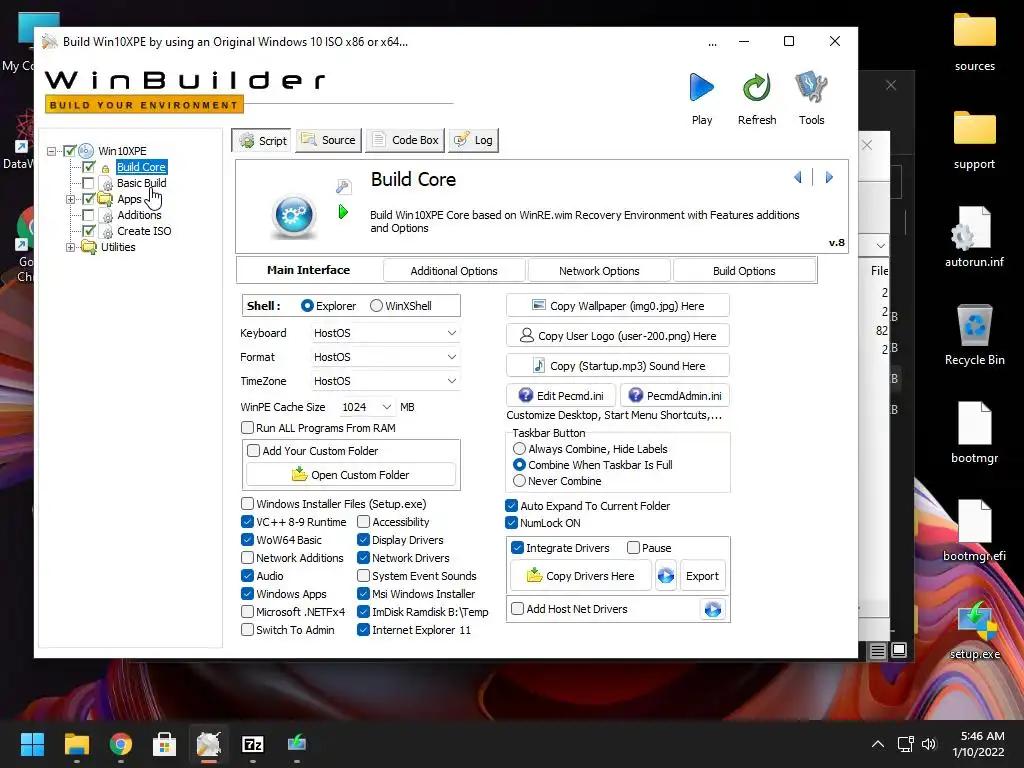Select Additions in the tree
Image resolution: width=1024 pixels, height=768 pixels.
(138, 215)
